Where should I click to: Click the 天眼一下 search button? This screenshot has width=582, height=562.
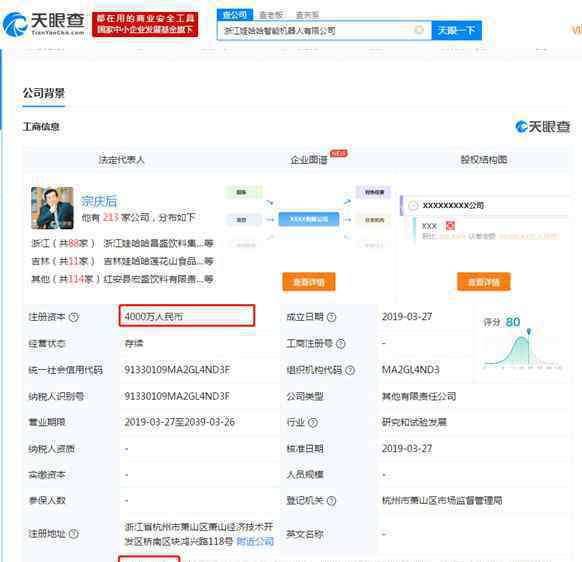(457, 30)
